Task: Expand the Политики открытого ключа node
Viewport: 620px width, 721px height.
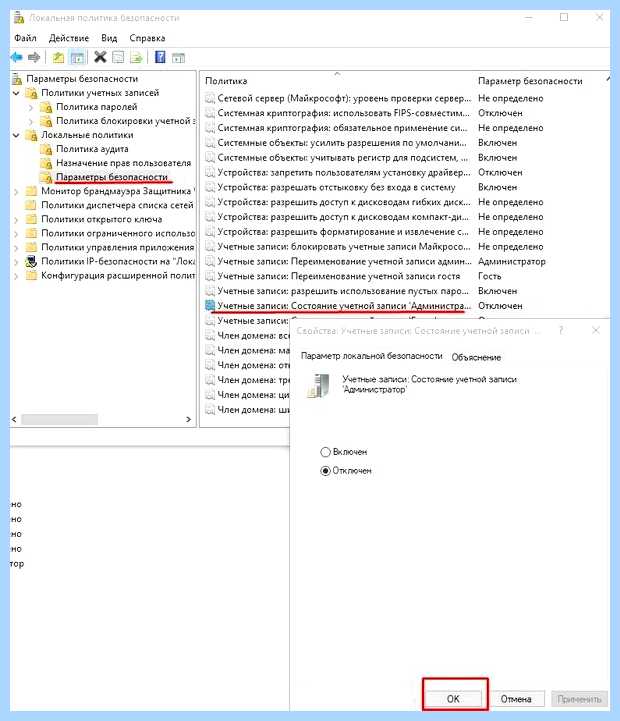Action: click(x=17, y=220)
